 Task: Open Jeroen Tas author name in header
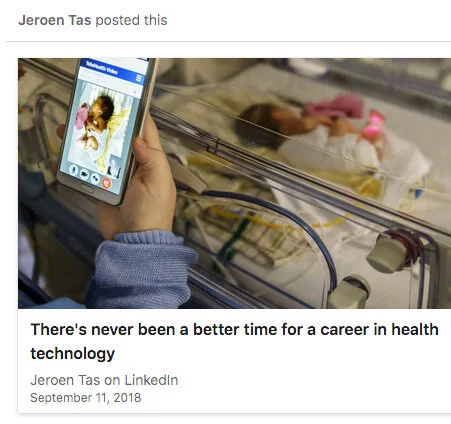[55, 20]
